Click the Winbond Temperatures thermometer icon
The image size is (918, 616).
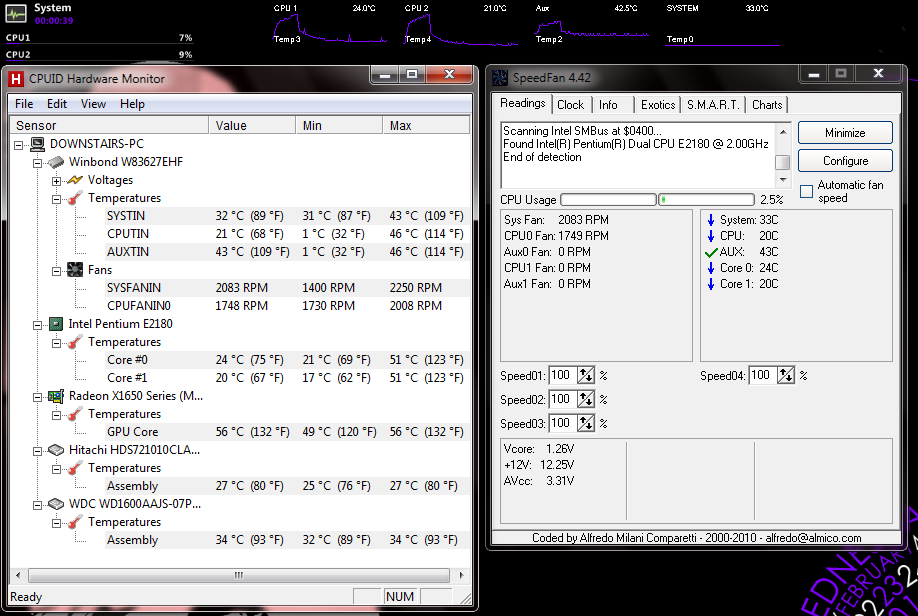click(x=75, y=199)
